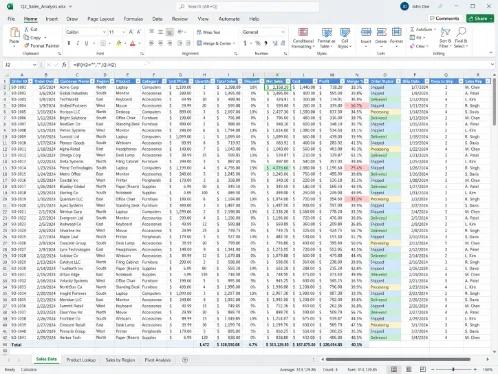Expand the Format as Table gallery
Screen dimensions: 498x374
(326, 38)
